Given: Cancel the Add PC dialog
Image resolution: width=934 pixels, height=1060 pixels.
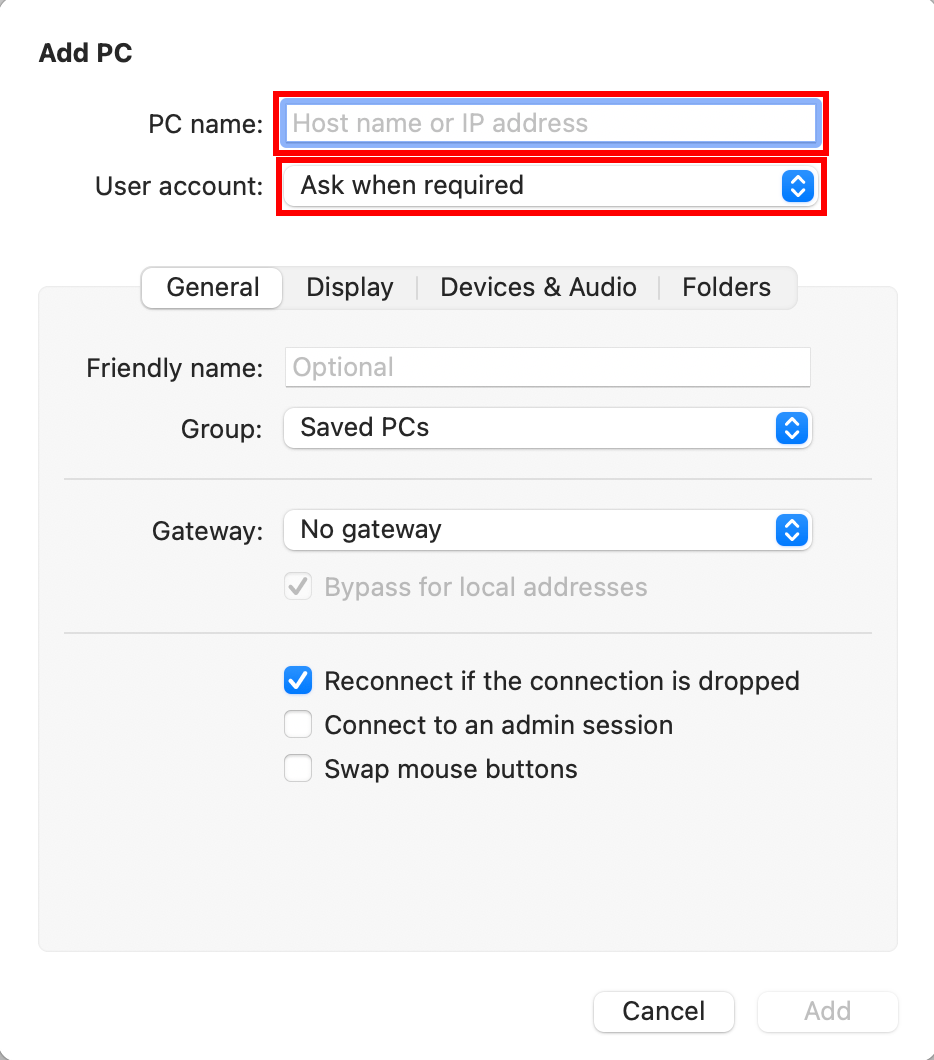Looking at the screenshot, I should click(x=664, y=1012).
